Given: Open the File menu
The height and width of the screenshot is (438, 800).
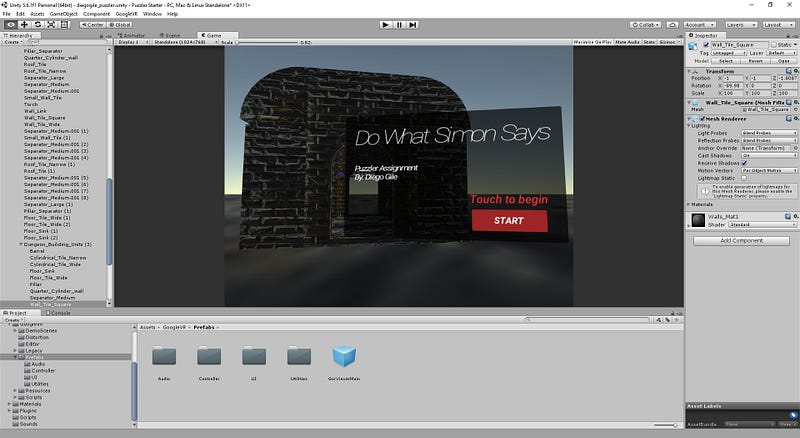Looking at the screenshot, I should point(7,14).
